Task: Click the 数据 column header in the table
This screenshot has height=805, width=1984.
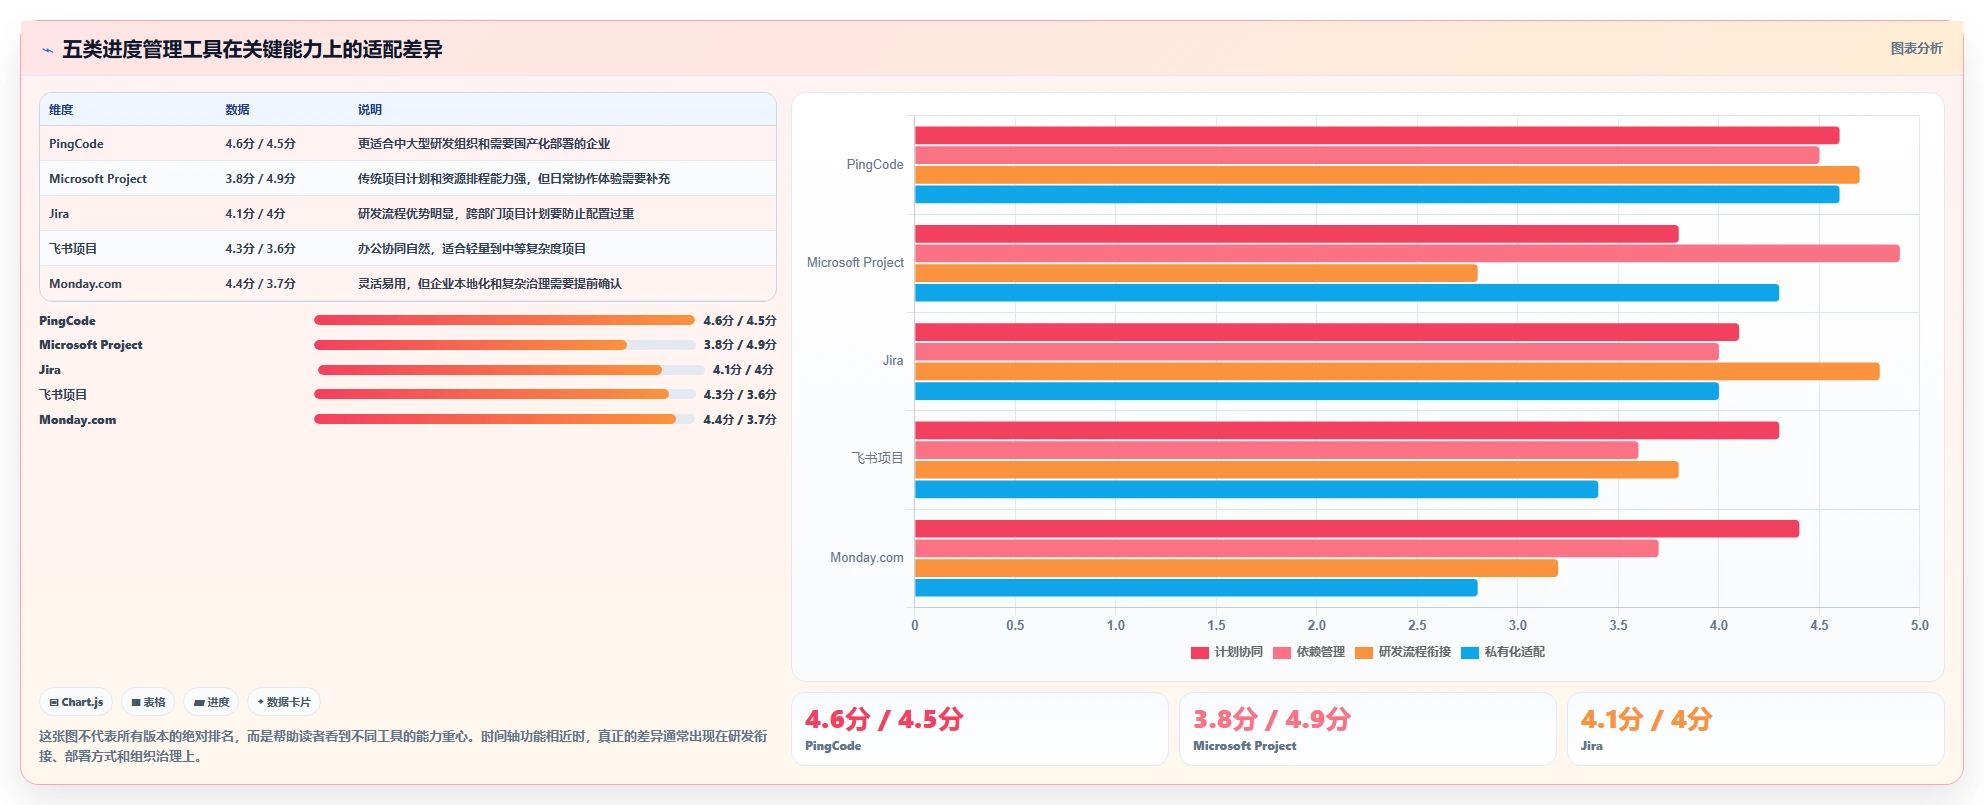Action: click(x=237, y=109)
